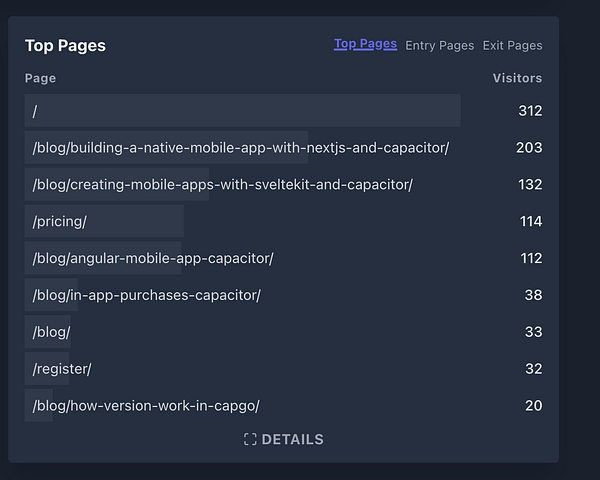The height and width of the screenshot is (480, 600).
Task: Click the in-app-purchases-capacitor blog link
Action: coord(146,295)
